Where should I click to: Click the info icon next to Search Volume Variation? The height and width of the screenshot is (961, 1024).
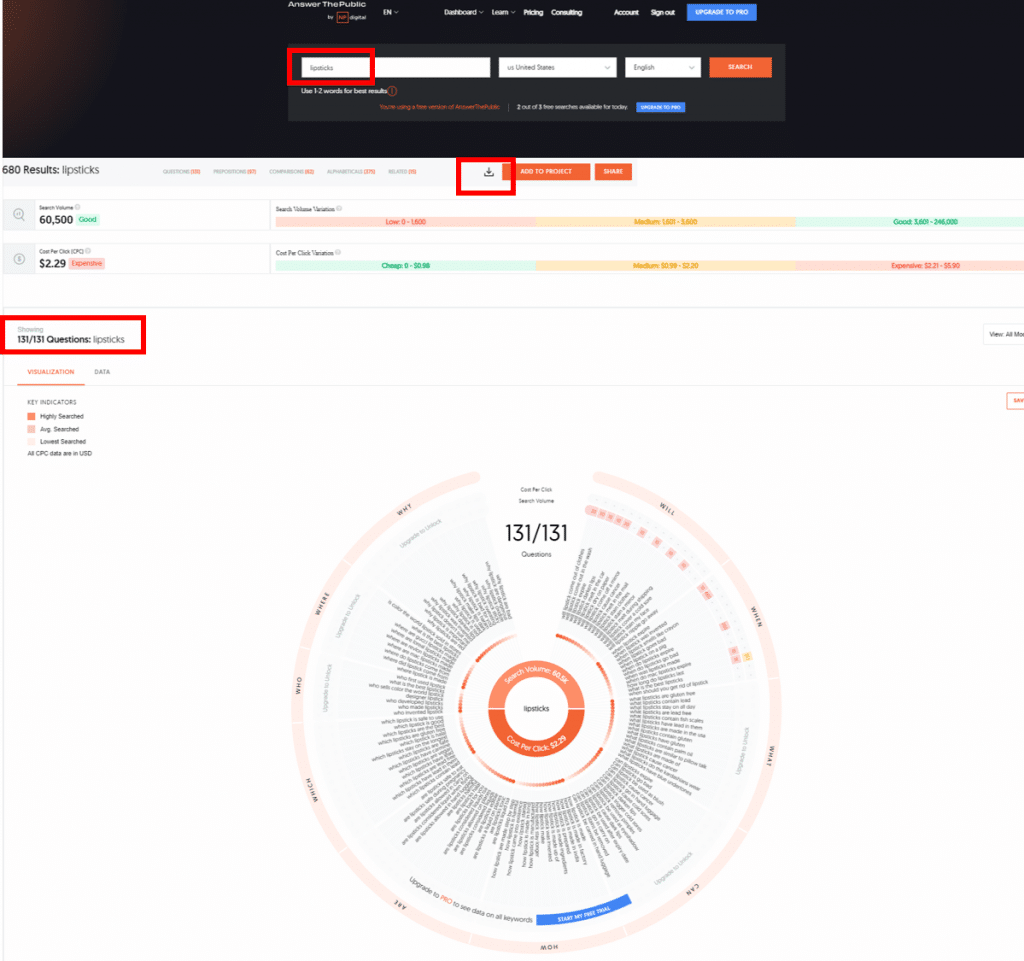(340, 209)
